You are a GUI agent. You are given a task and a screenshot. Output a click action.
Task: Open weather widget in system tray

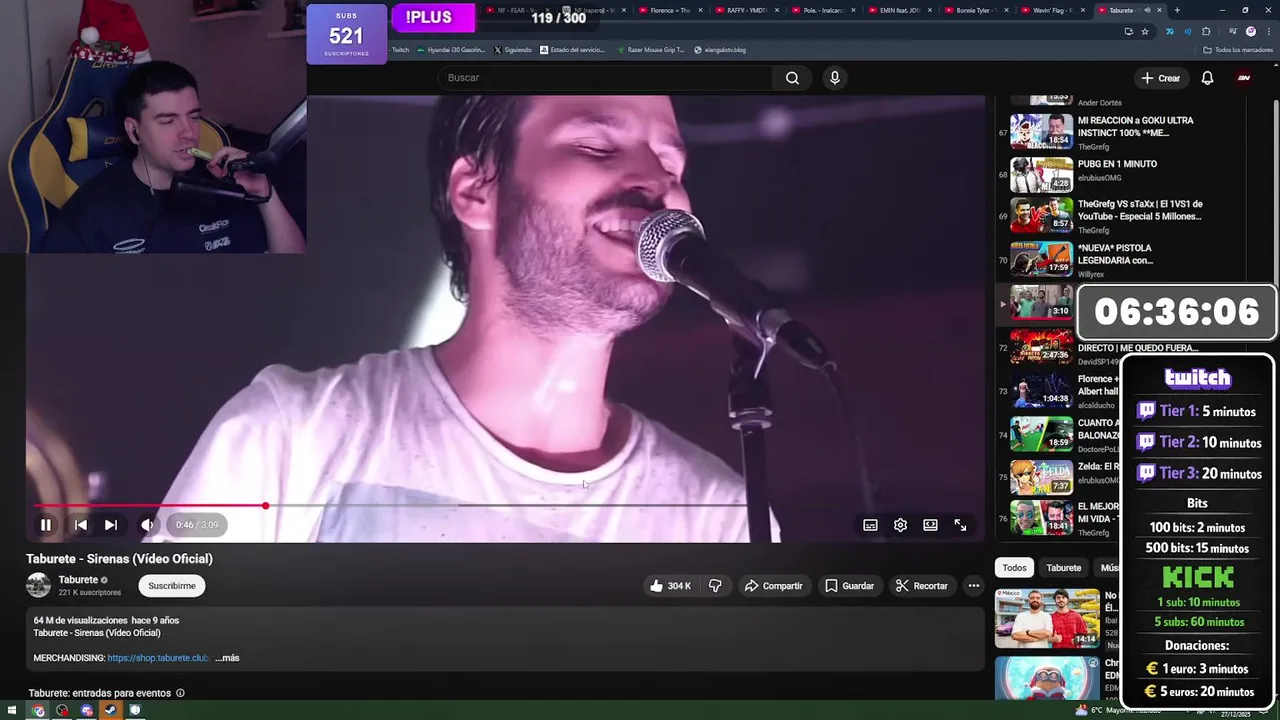point(1118,711)
